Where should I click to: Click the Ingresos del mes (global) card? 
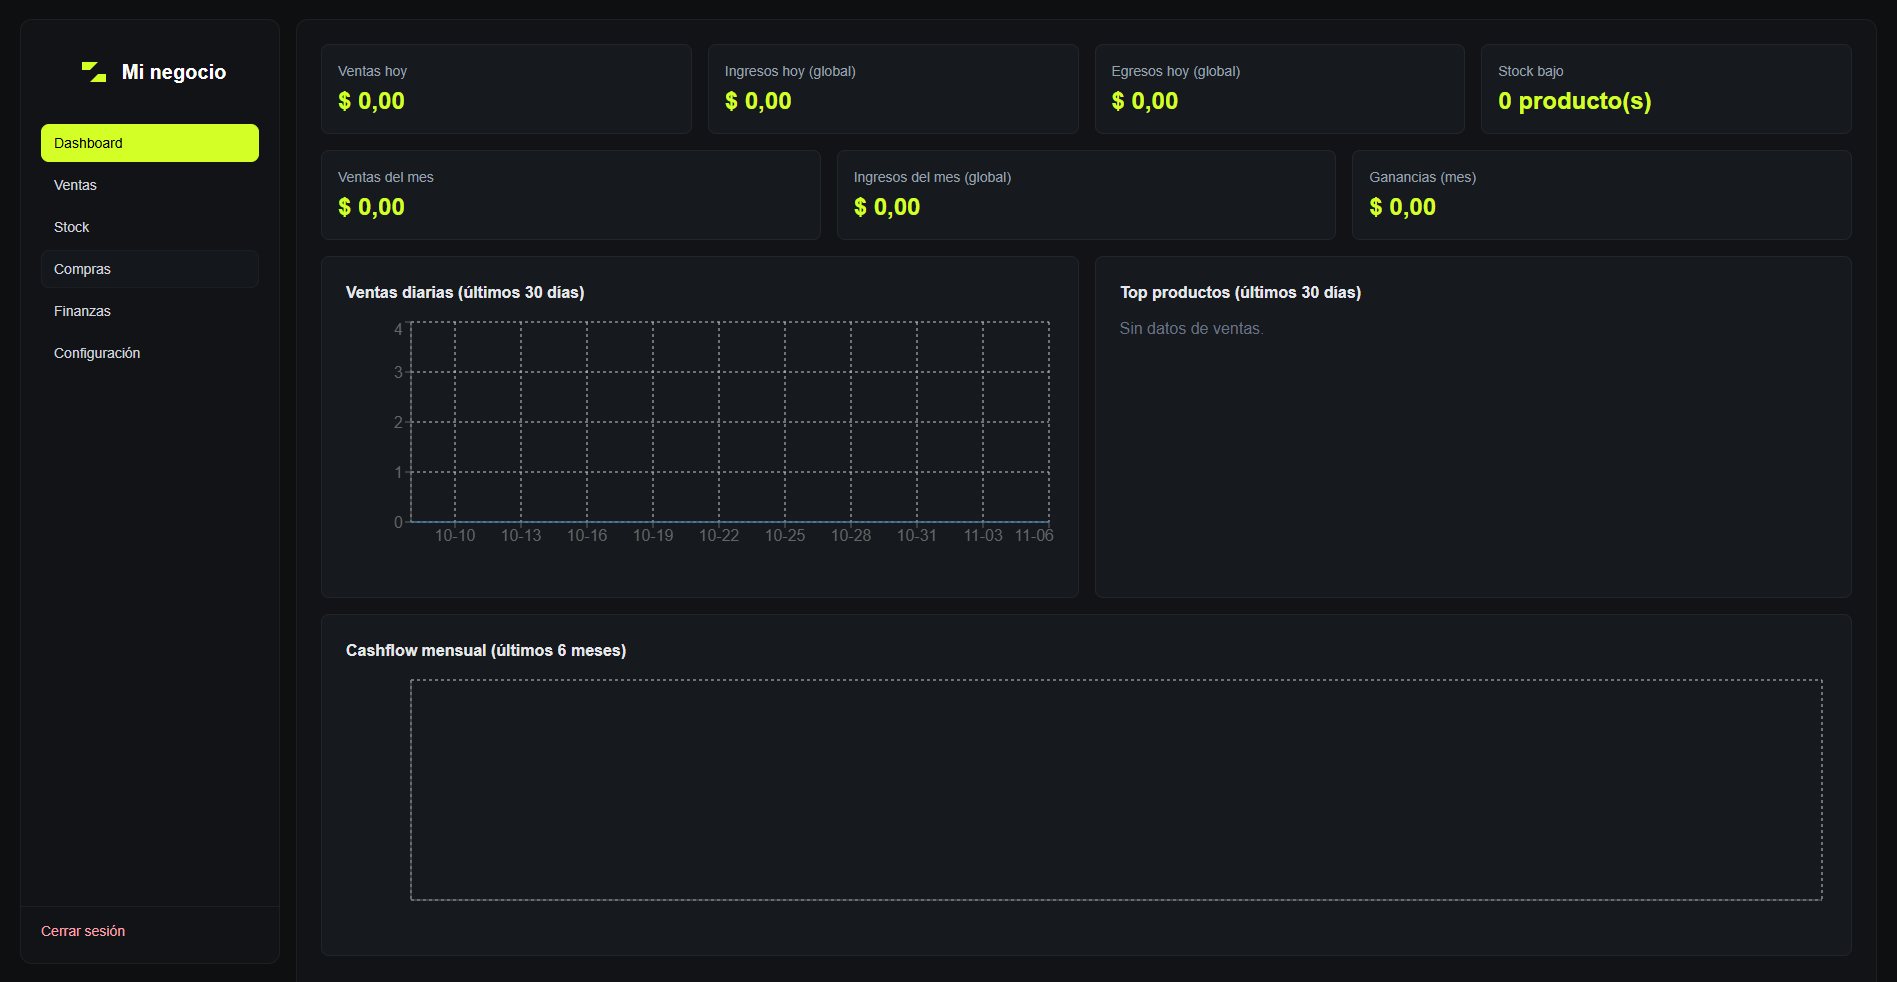coord(1086,195)
